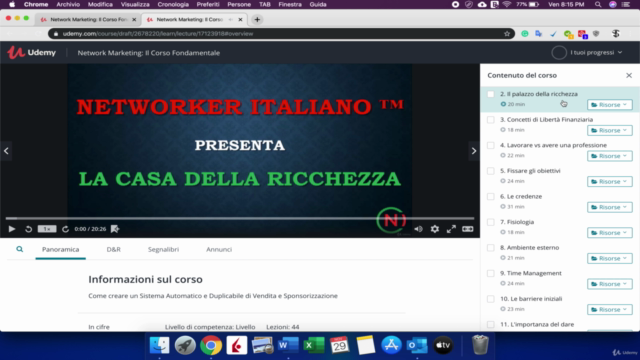Viewport: 640px width, 360px height.
Task: Open the Preferiti menu in menu bar
Action: tap(208, 4)
